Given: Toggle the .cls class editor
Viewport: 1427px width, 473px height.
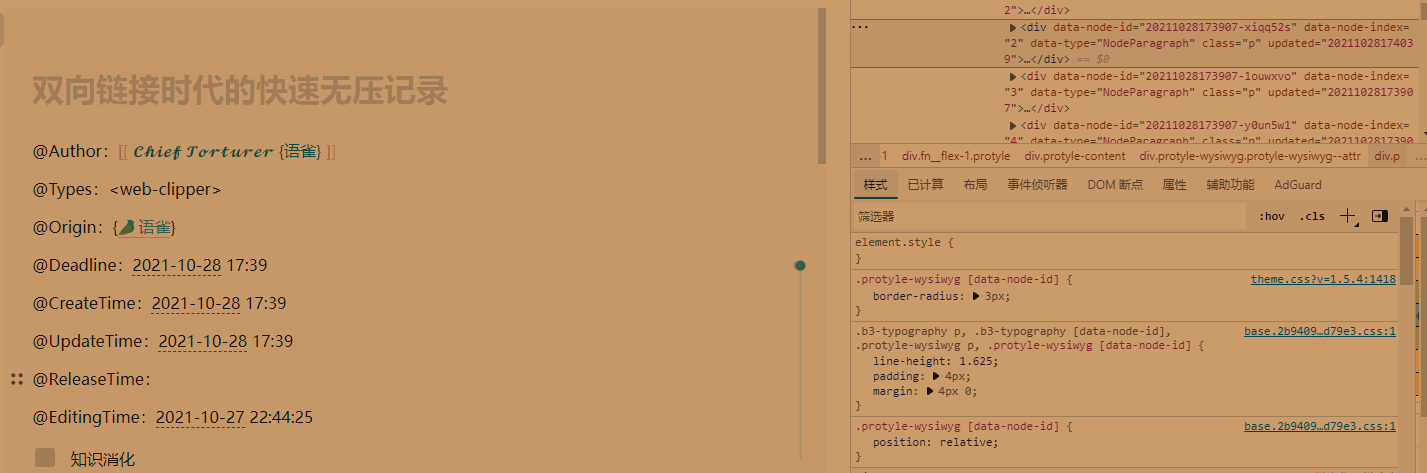Looking at the screenshot, I should [1311, 216].
